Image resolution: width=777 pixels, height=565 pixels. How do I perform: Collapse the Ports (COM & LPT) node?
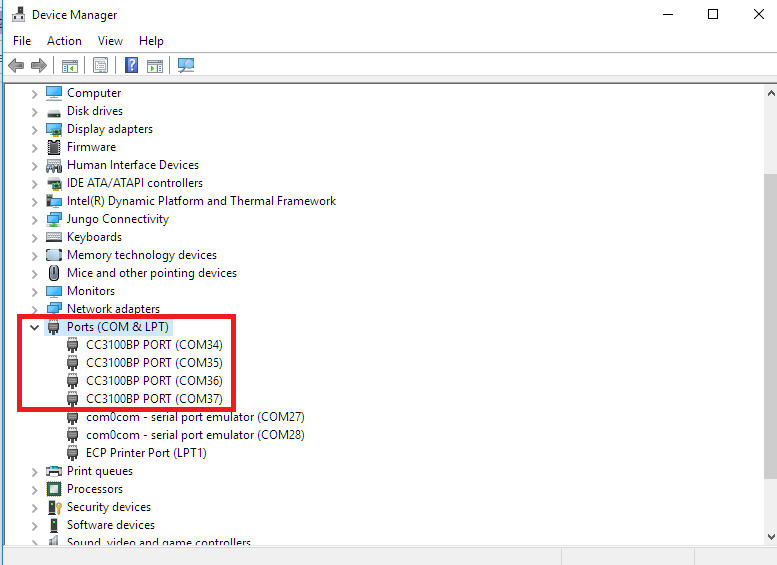coord(34,327)
